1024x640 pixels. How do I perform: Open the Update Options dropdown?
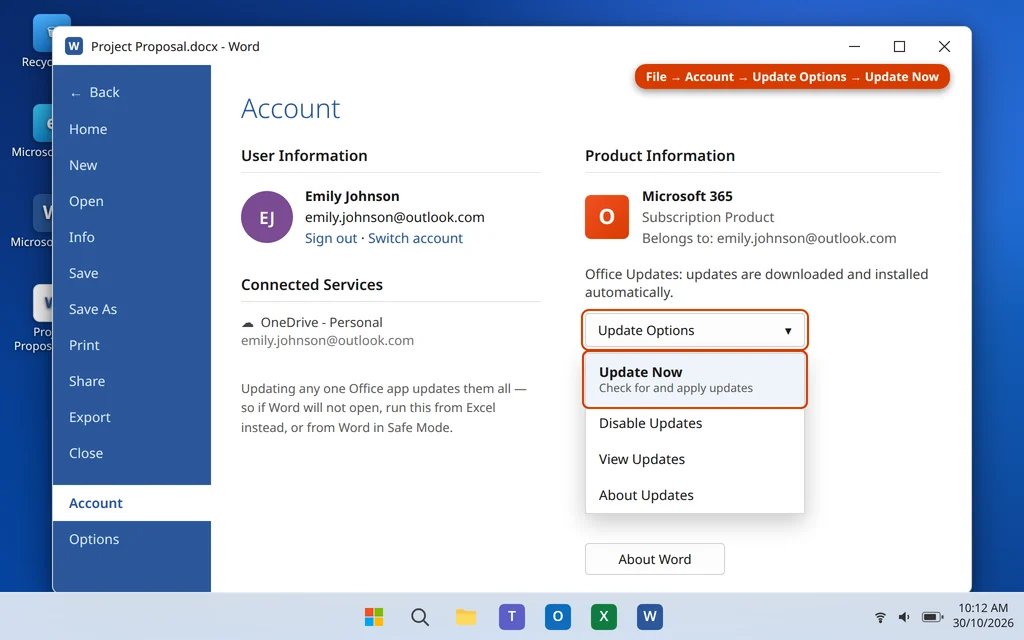(695, 330)
